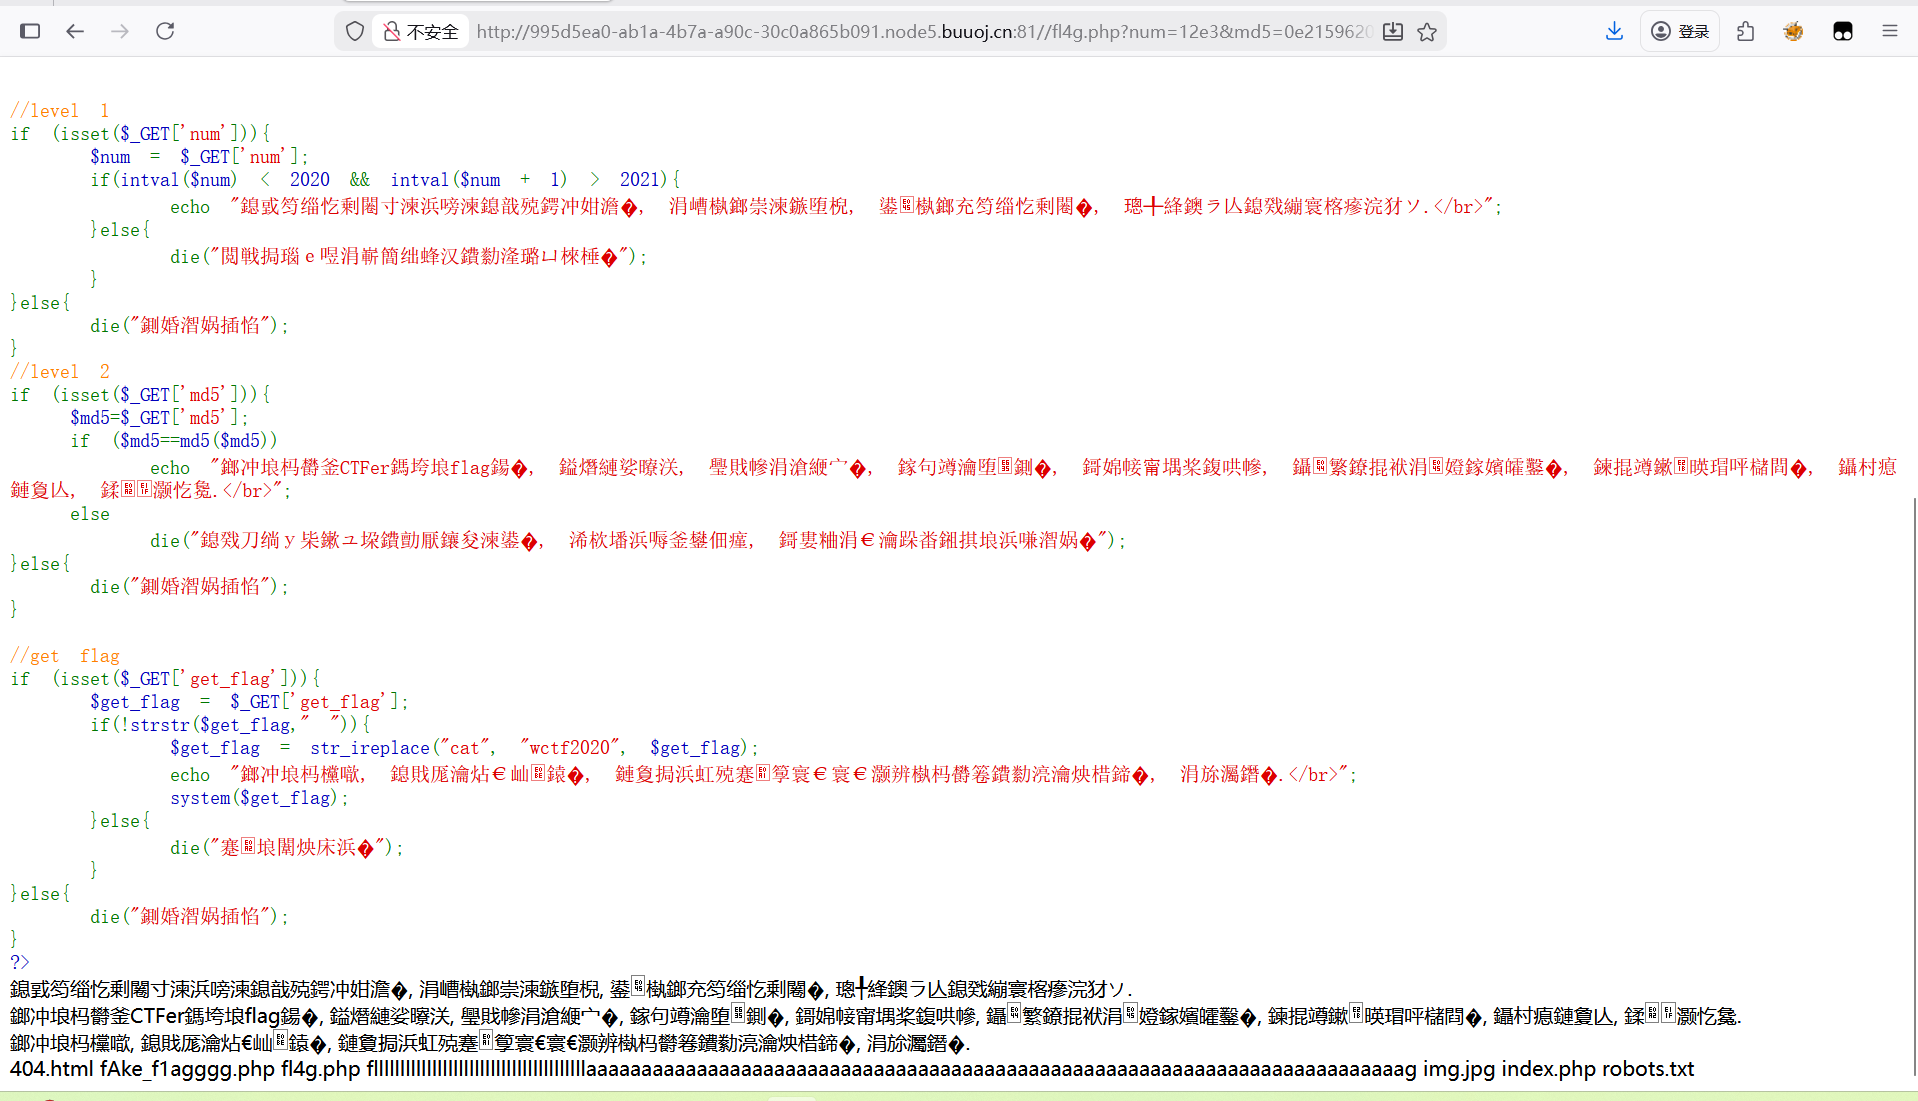Screen dimensions: 1918x1101
Task: Open the index.php link
Action: point(1549,1069)
